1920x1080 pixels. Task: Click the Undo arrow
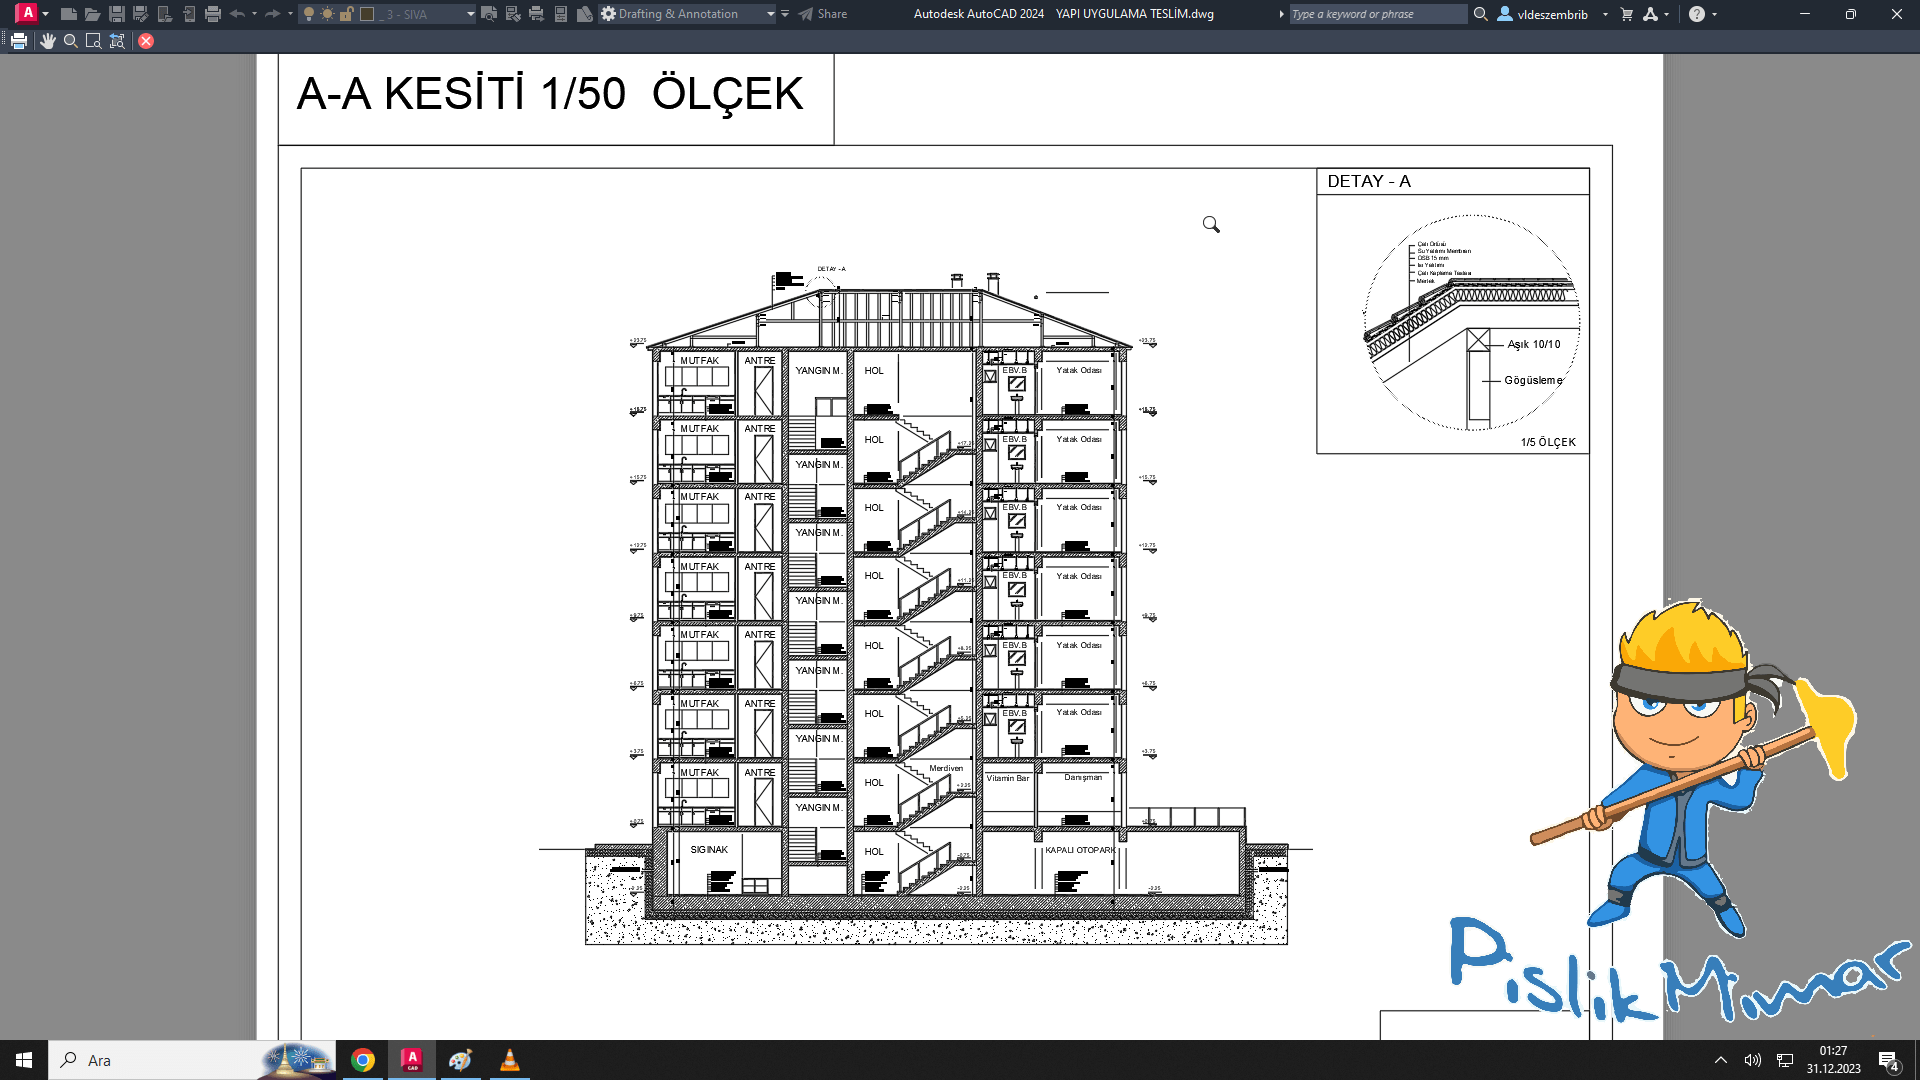[x=237, y=14]
